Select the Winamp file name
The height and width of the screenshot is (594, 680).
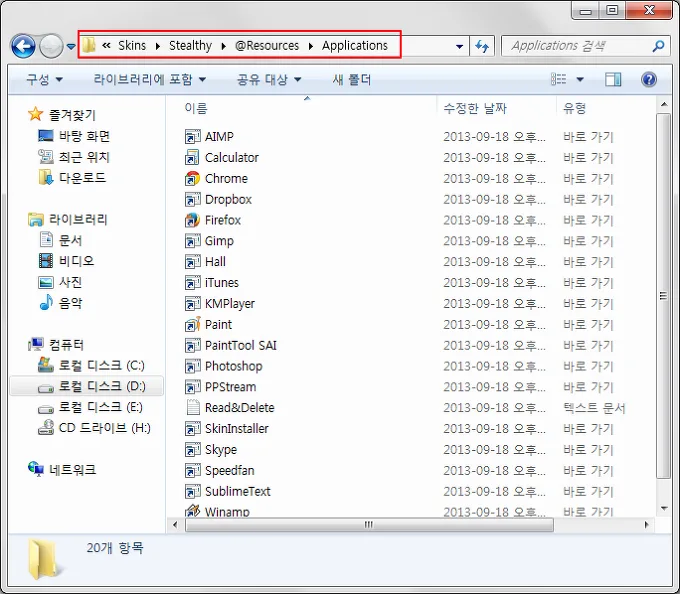click(x=227, y=512)
